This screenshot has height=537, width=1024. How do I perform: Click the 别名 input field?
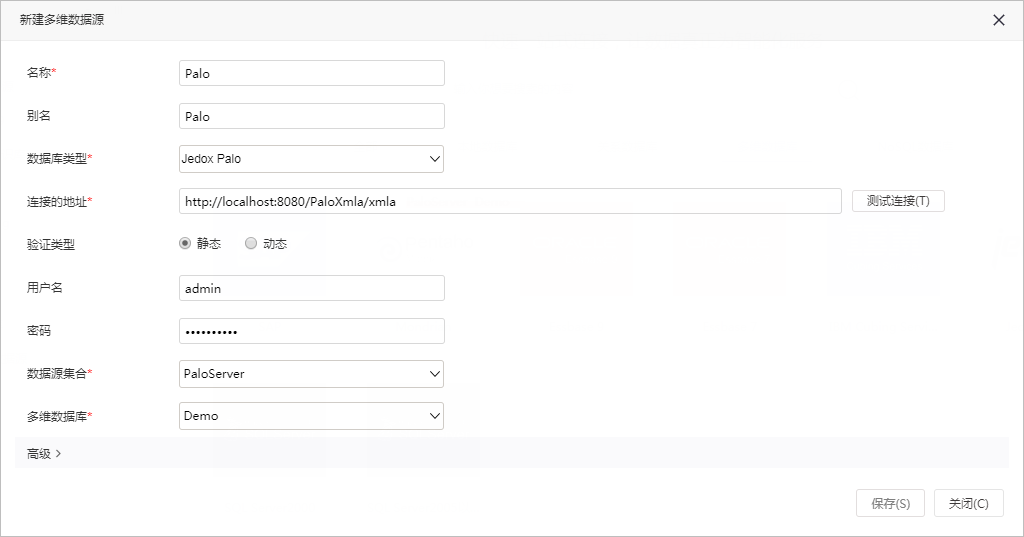pos(312,116)
